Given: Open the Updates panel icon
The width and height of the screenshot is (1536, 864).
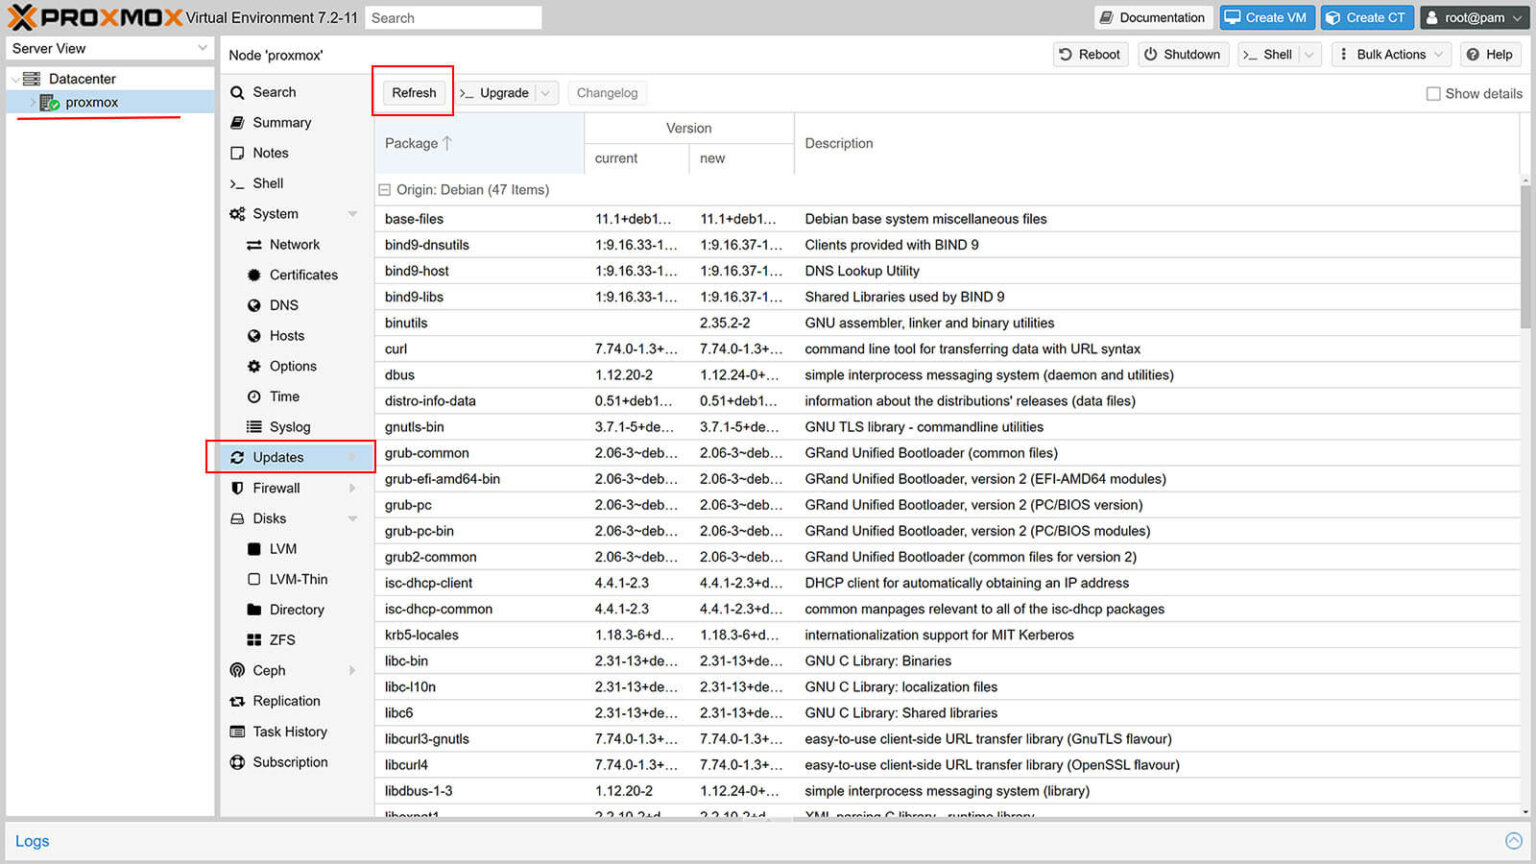Looking at the screenshot, I should click(238, 457).
